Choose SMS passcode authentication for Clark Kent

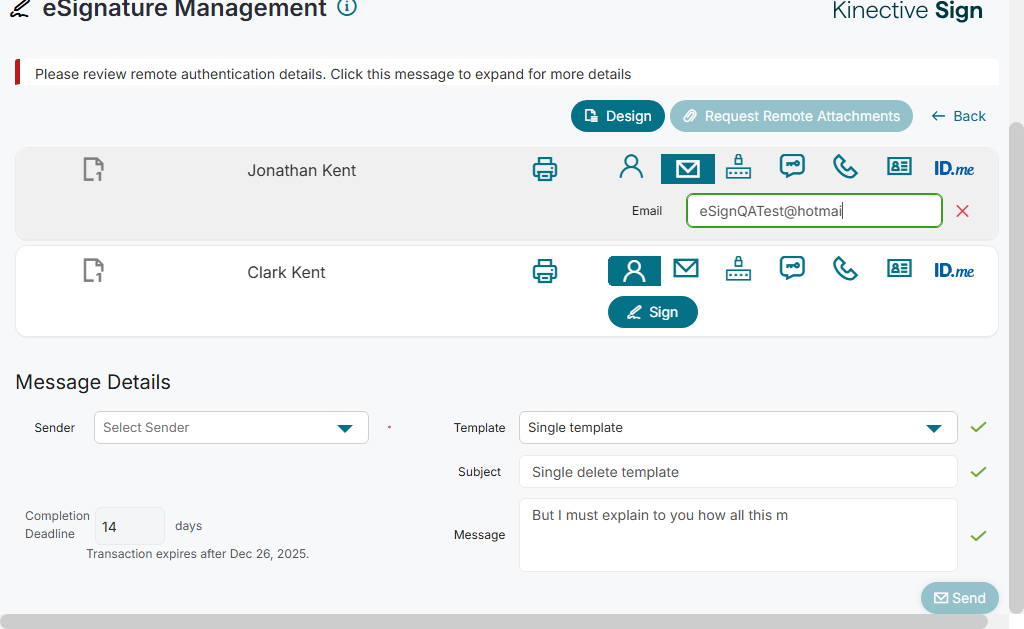[792, 268]
